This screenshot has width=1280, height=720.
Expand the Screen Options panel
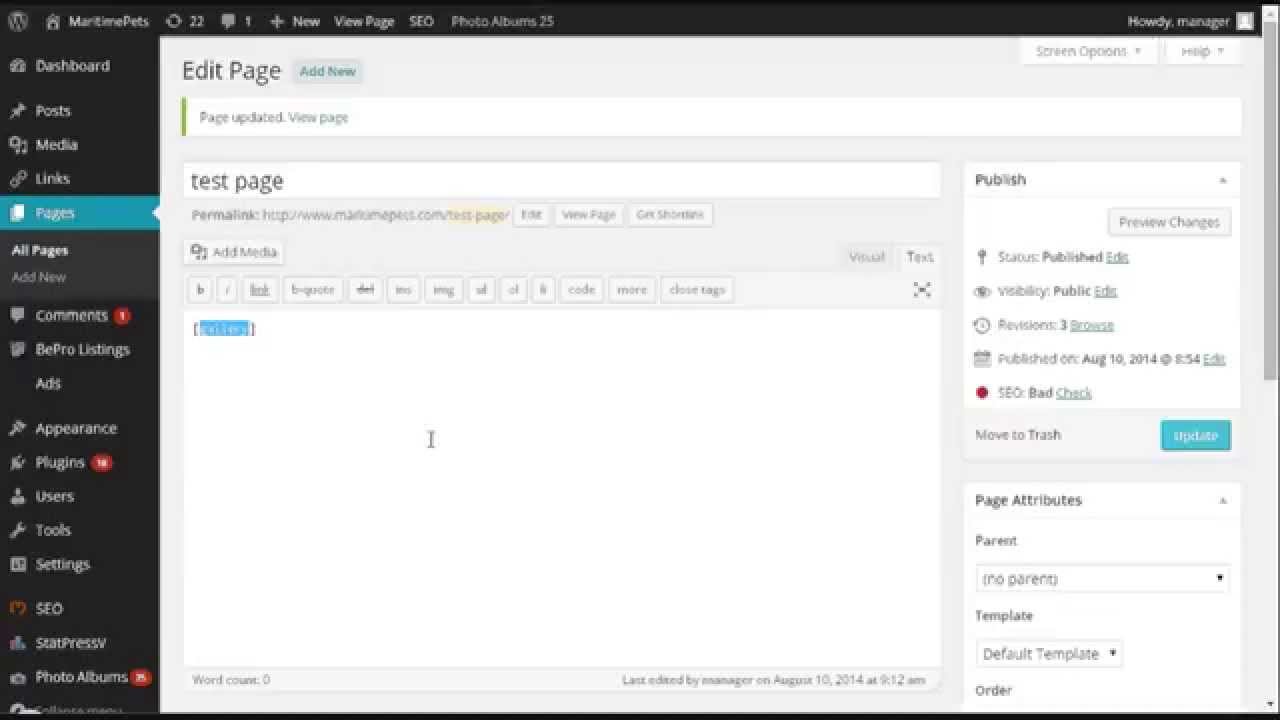1089,51
